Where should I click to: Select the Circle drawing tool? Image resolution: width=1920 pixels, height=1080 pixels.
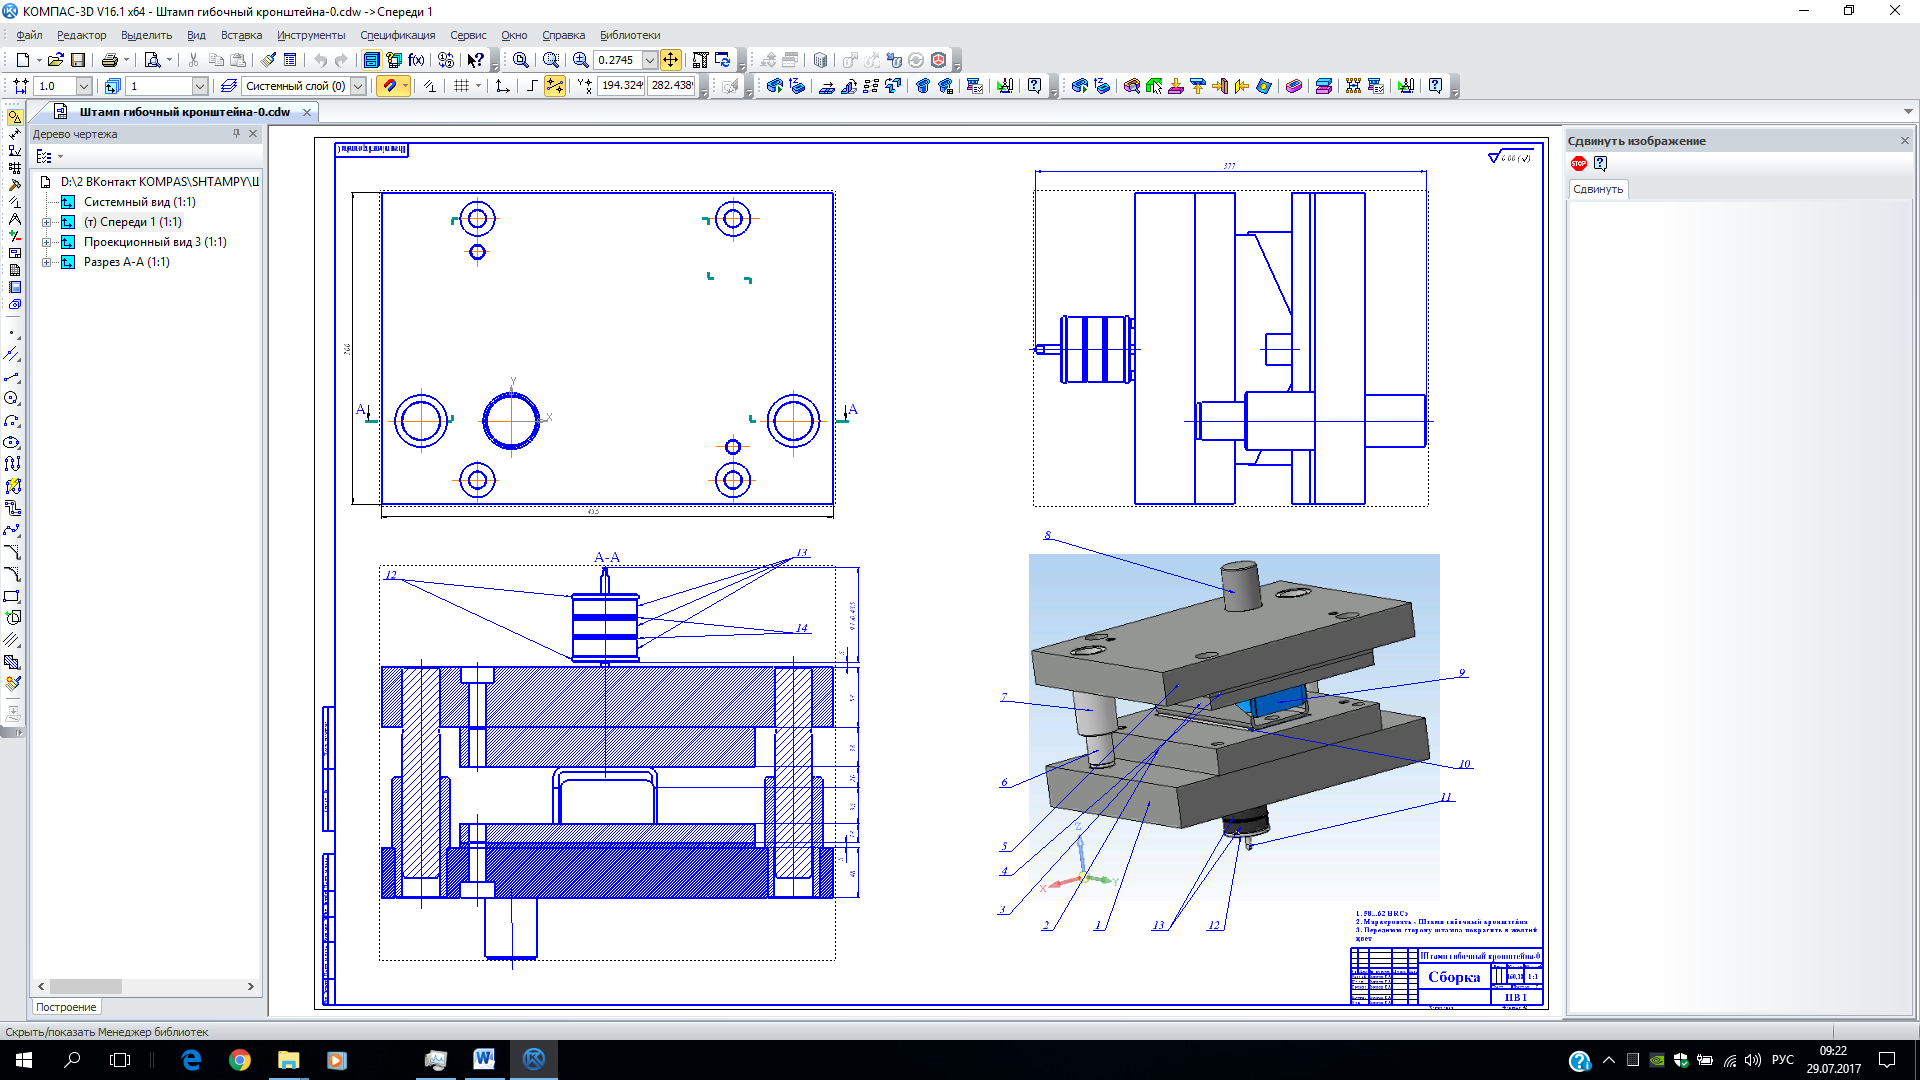pos(12,399)
